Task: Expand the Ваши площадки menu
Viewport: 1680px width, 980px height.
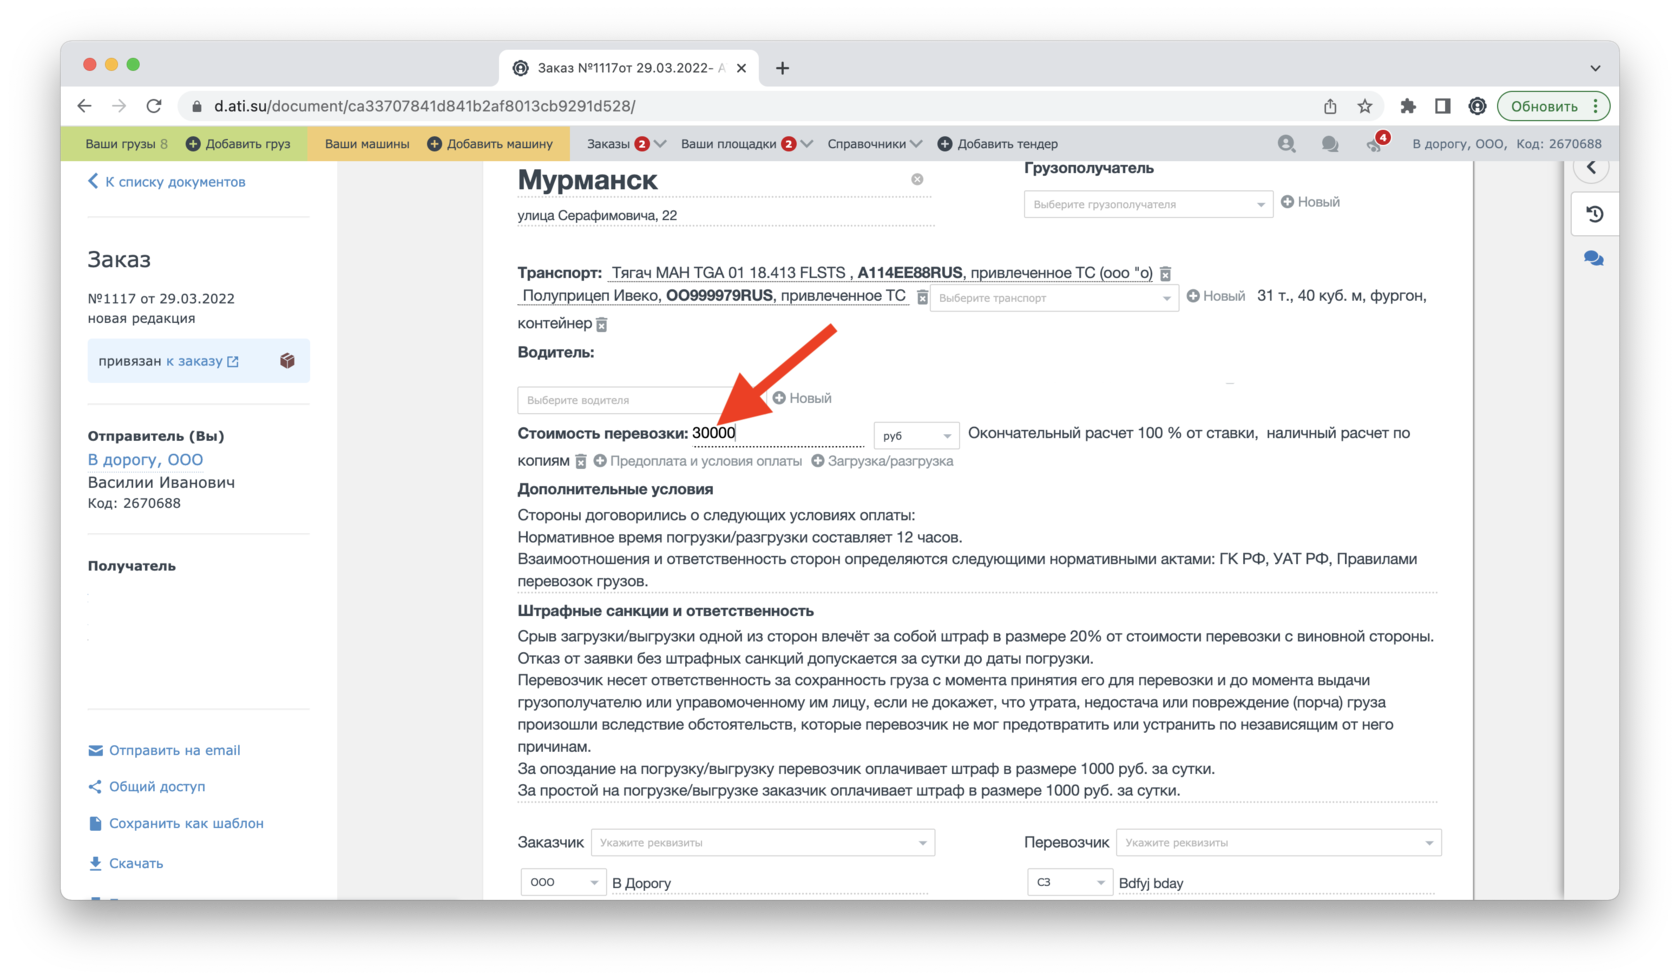Action: 746,144
